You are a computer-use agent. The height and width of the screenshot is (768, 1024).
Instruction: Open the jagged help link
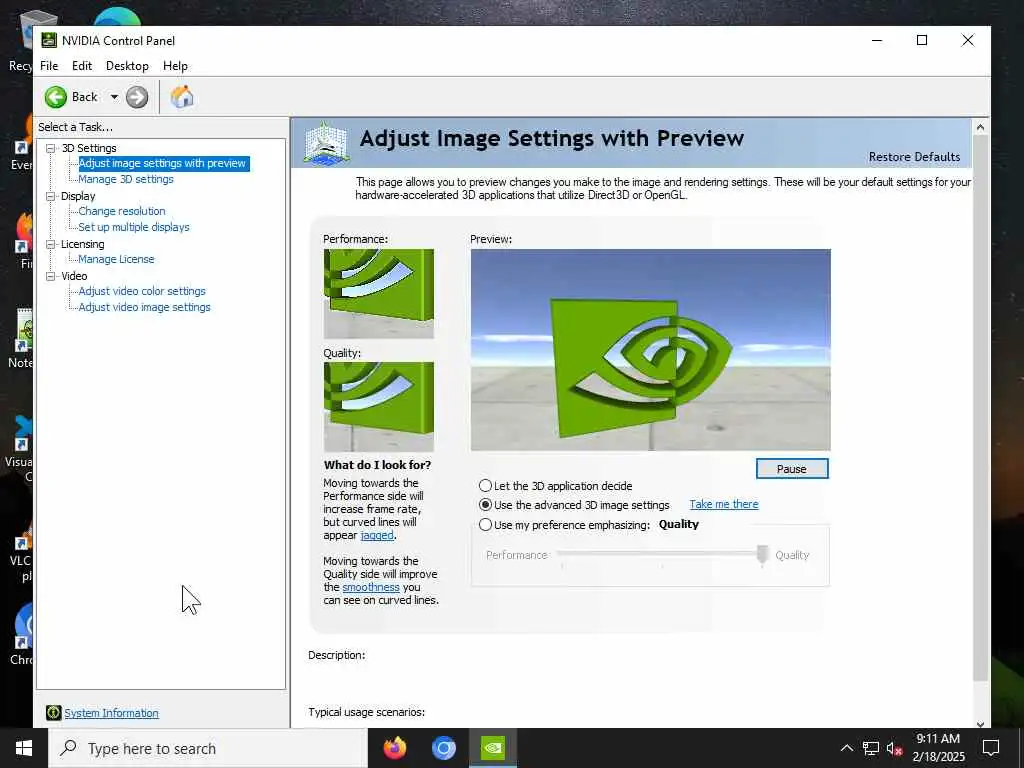pos(377,535)
